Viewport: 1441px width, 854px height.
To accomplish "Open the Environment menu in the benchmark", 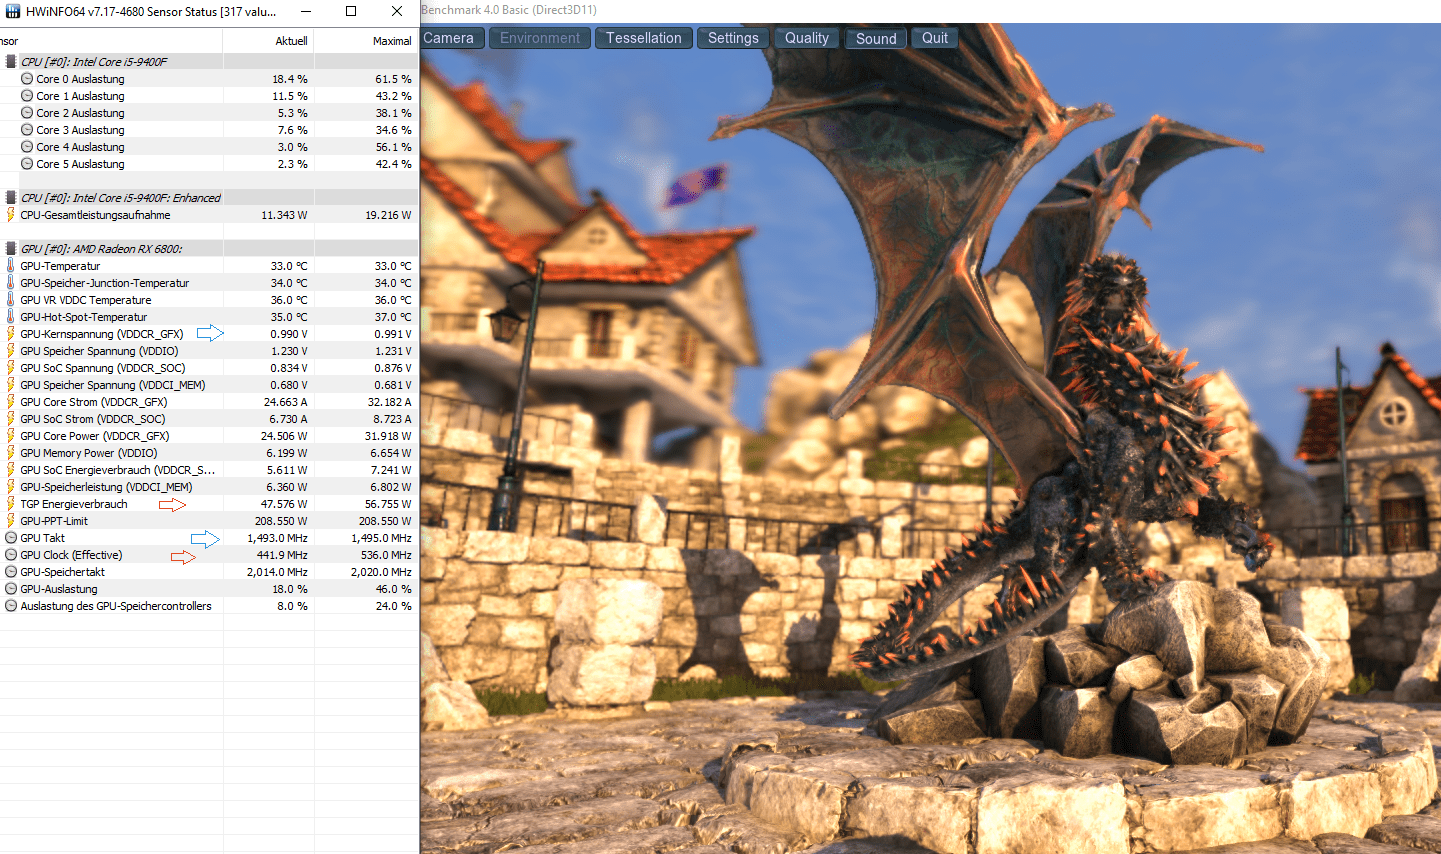I will 540,38.
